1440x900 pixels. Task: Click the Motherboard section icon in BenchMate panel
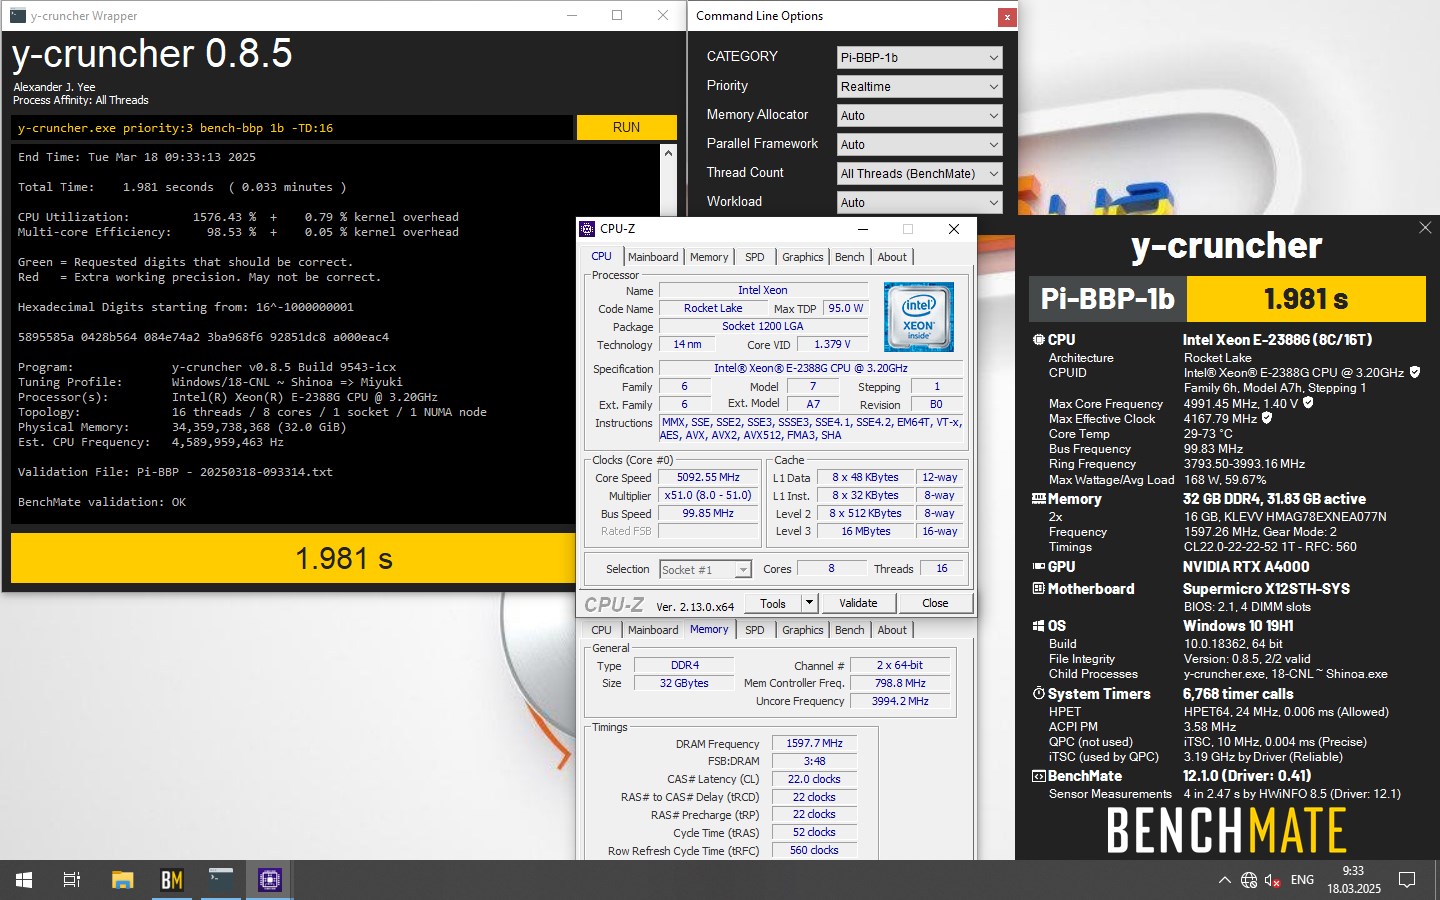1038,589
